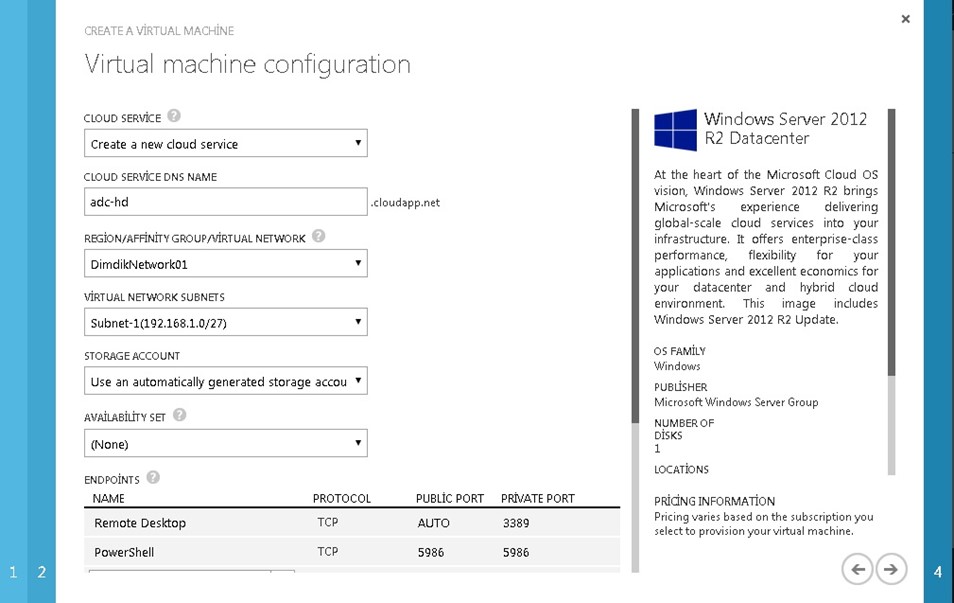
Task: Click the Pricing Information heading
Action: point(714,501)
